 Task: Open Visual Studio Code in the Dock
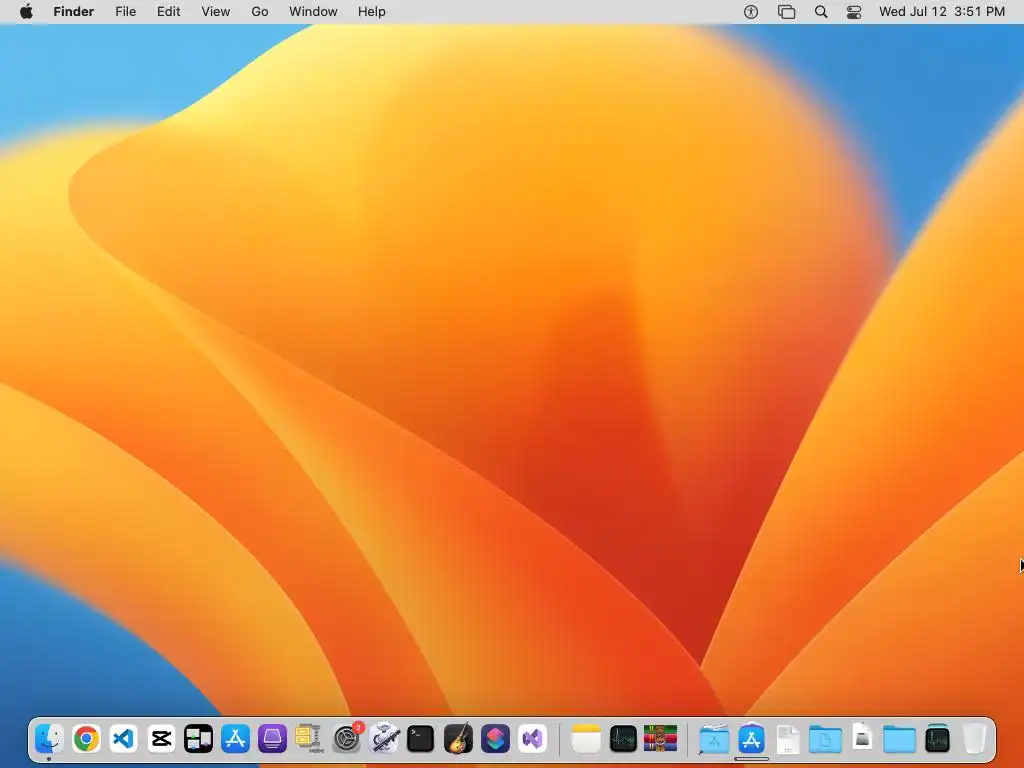pos(123,739)
